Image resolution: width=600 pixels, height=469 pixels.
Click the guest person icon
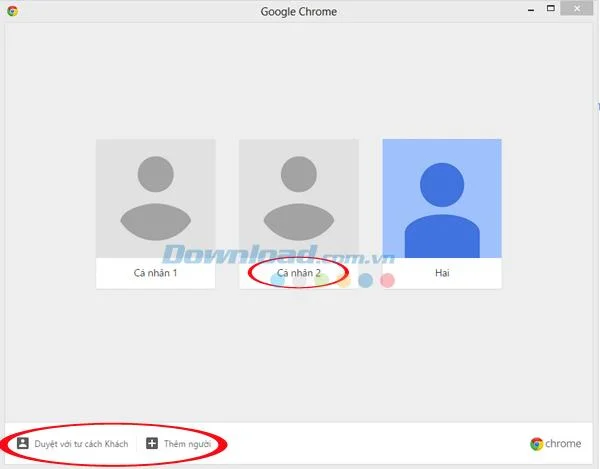(23, 443)
